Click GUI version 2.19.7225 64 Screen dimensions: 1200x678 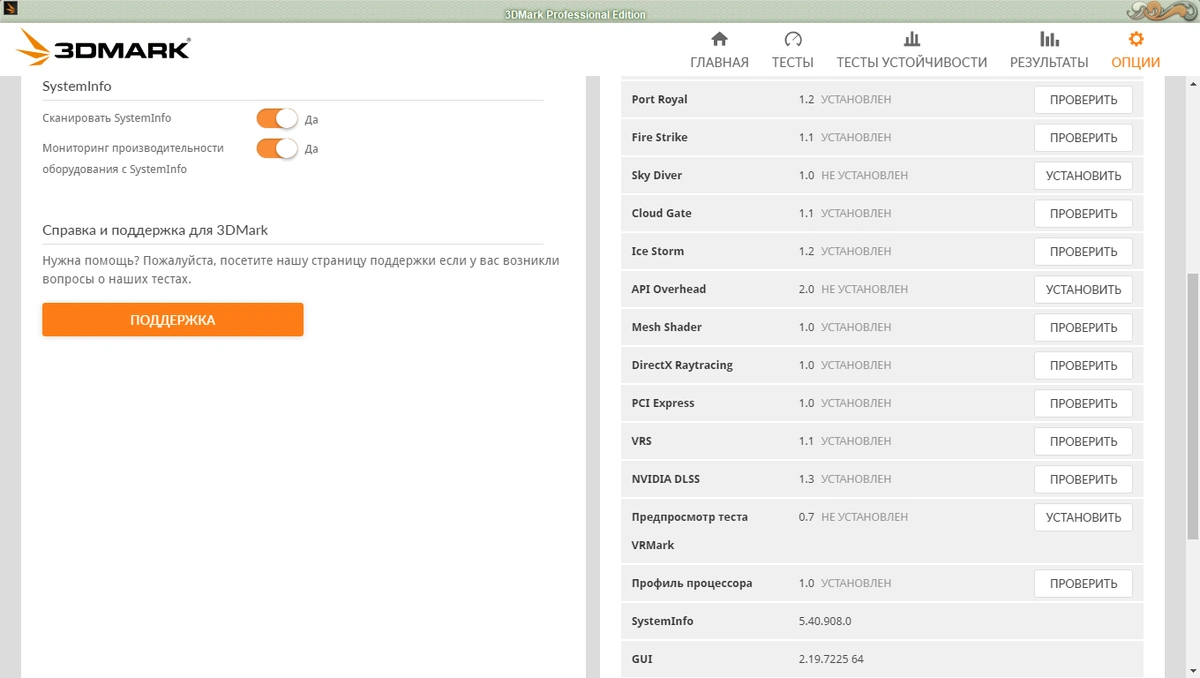[831, 660]
